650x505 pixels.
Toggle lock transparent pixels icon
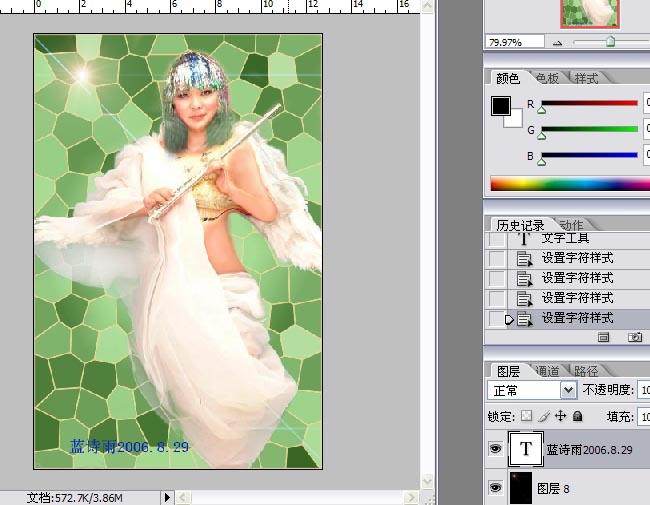point(526,415)
